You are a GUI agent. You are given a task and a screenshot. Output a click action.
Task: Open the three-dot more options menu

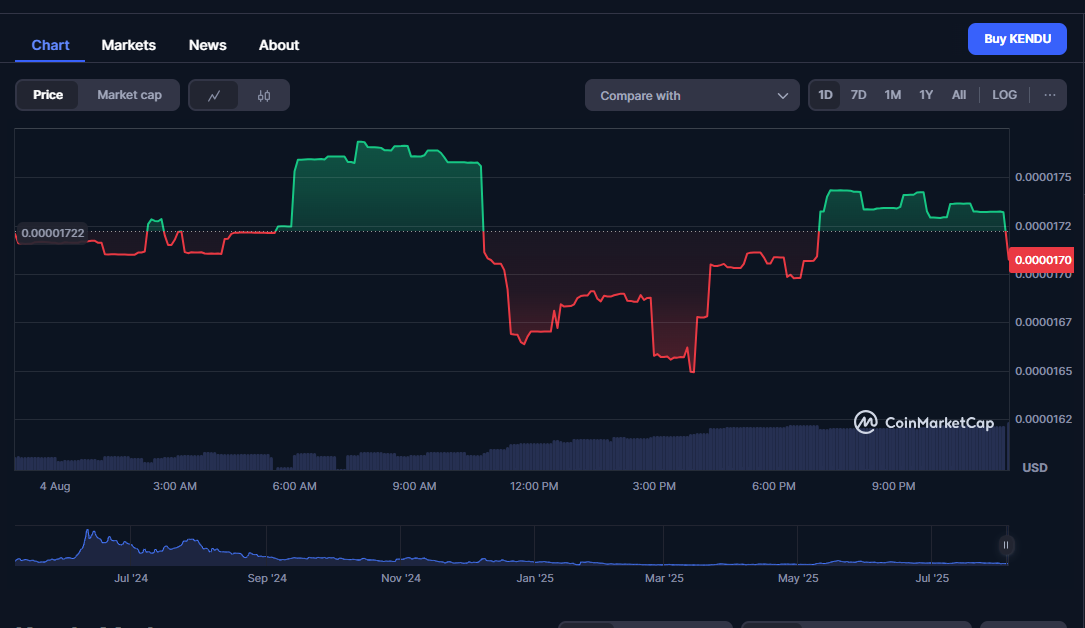1049,95
